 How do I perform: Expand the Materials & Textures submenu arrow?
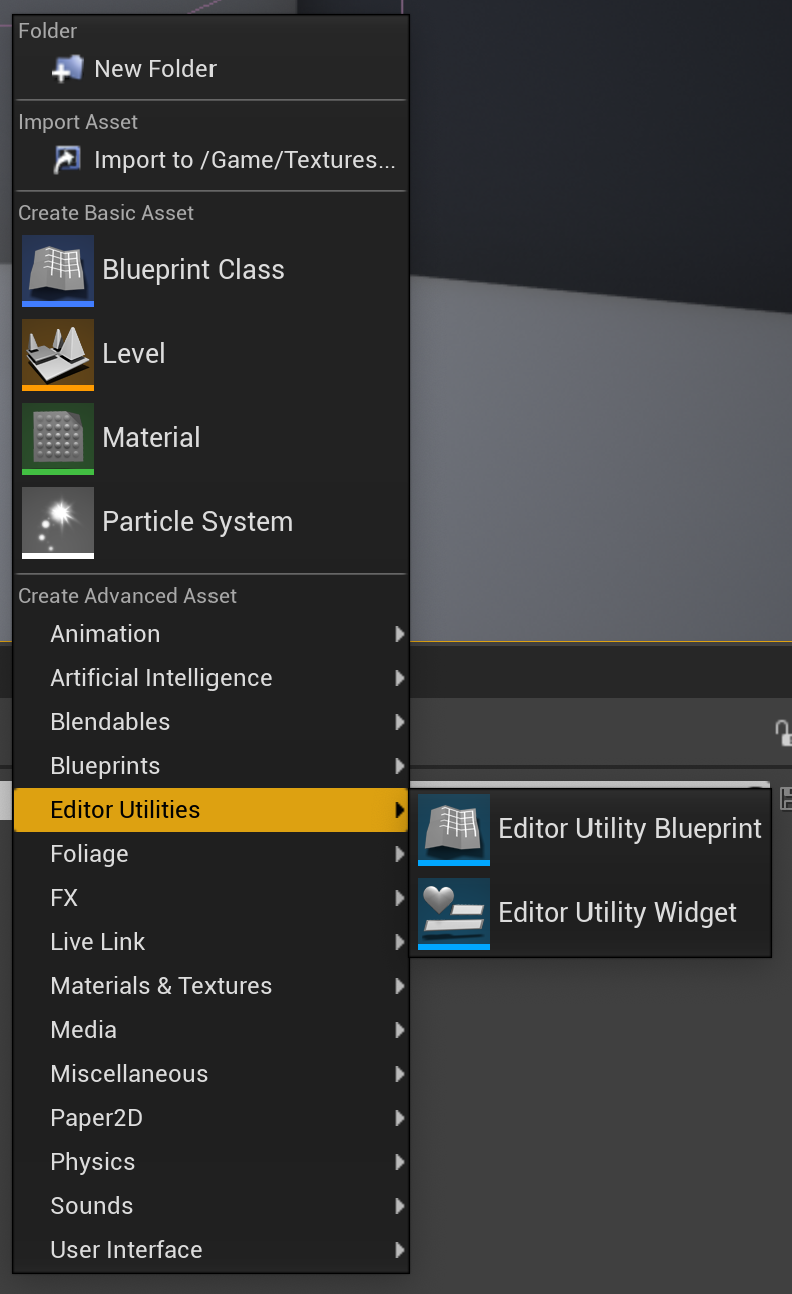(x=400, y=985)
